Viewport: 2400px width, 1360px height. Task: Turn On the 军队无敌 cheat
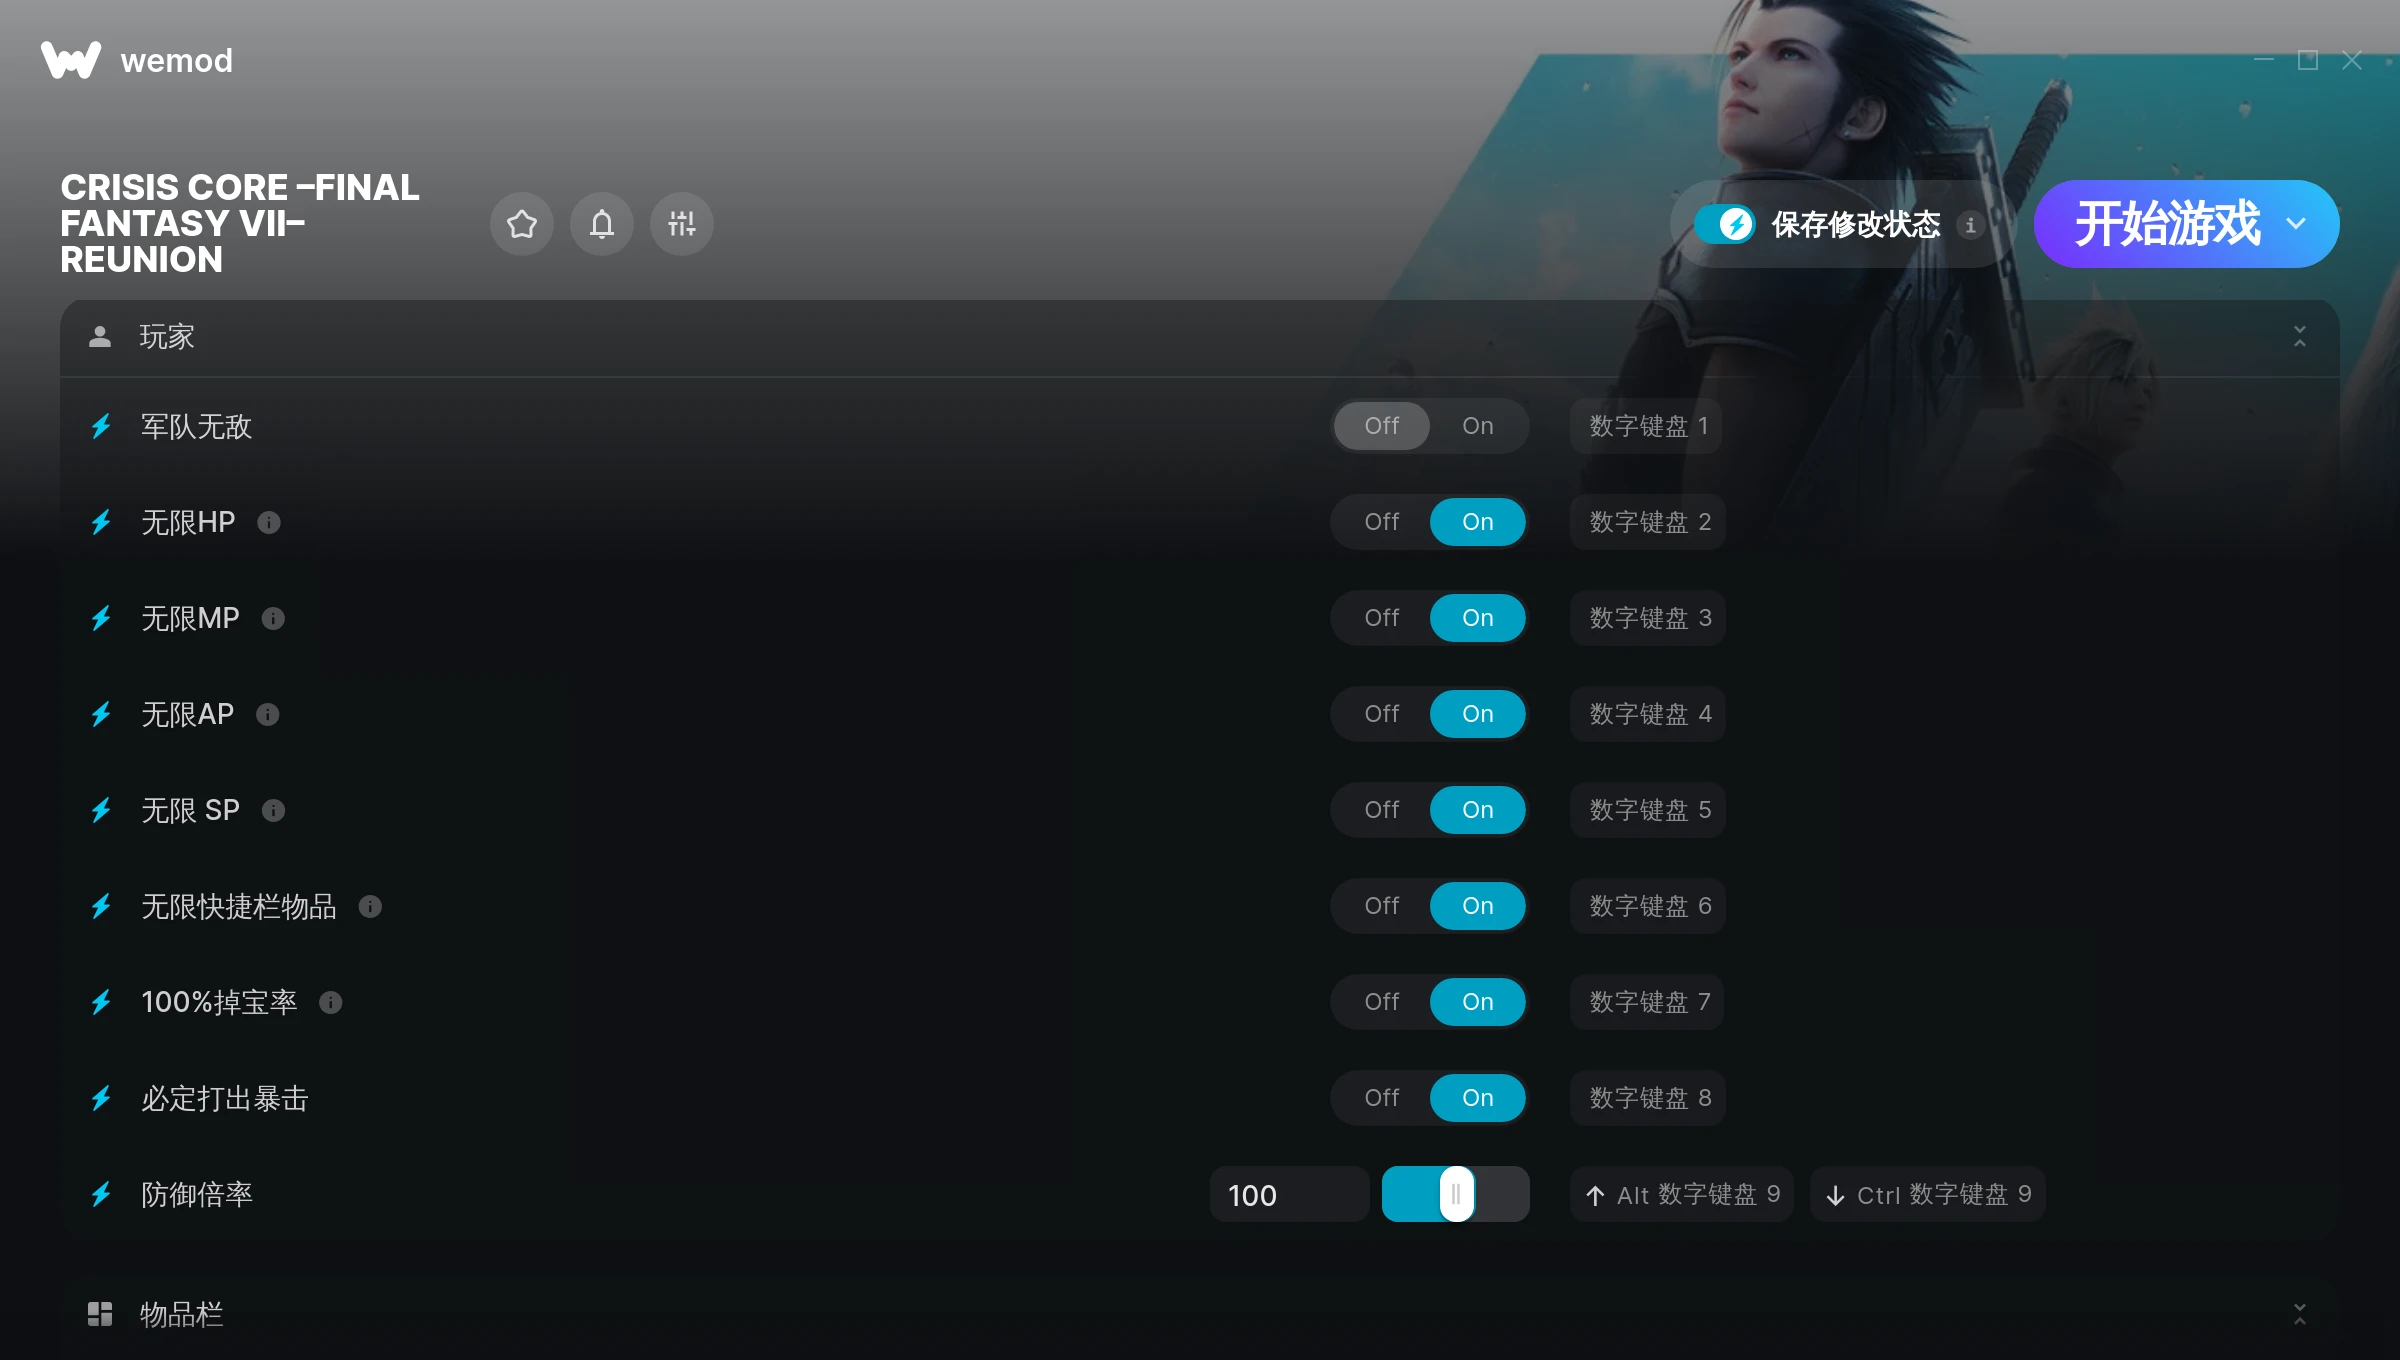coord(1477,426)
